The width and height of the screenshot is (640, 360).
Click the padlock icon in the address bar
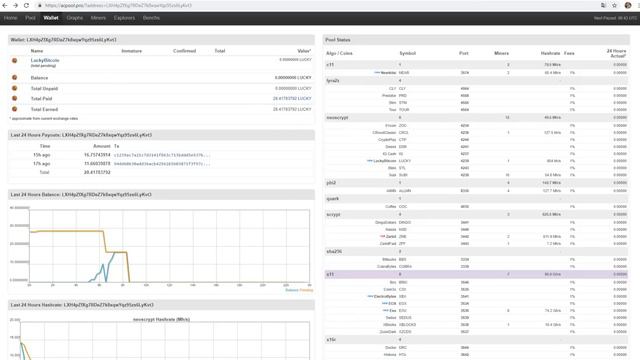(40, 5)
